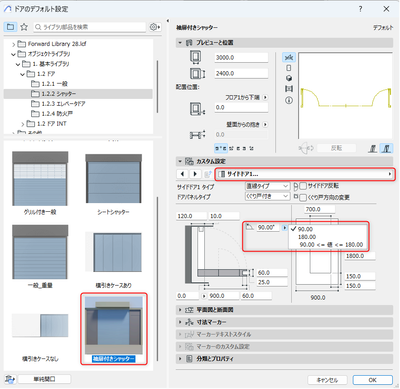Click the OK button
The width and height of the screenshot is (400, 389).
[372, 380]
